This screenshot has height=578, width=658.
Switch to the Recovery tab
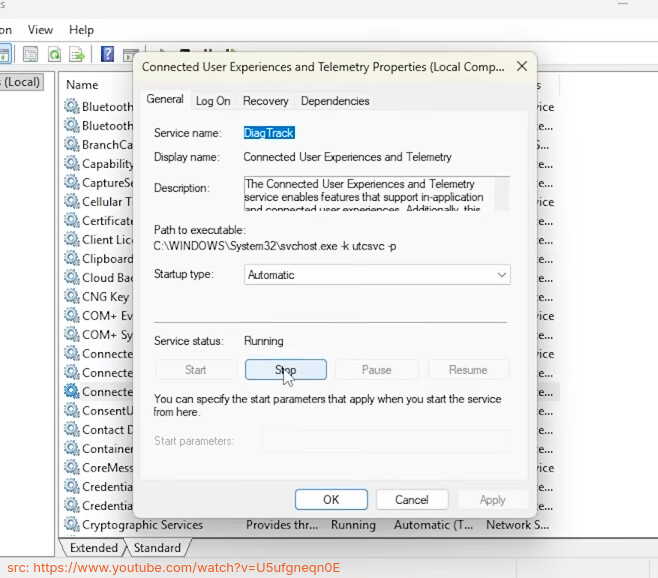265,101
